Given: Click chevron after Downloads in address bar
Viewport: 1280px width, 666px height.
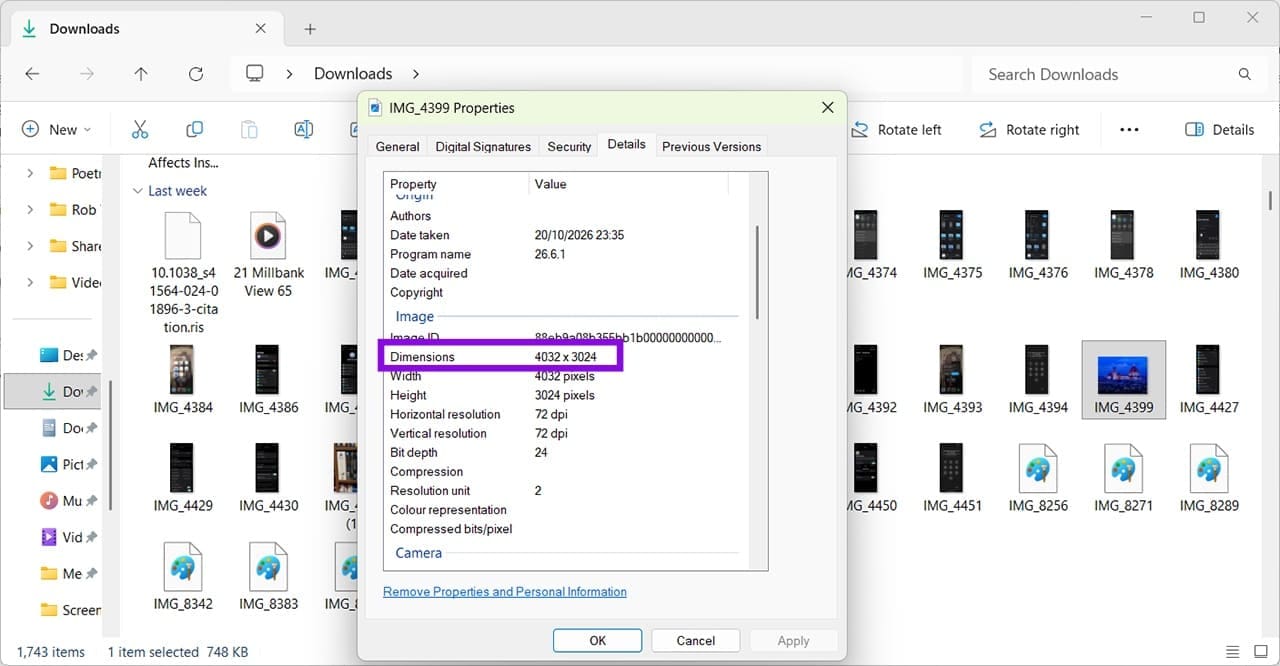Looking at the screenshot, I should [x=416, y=74].
